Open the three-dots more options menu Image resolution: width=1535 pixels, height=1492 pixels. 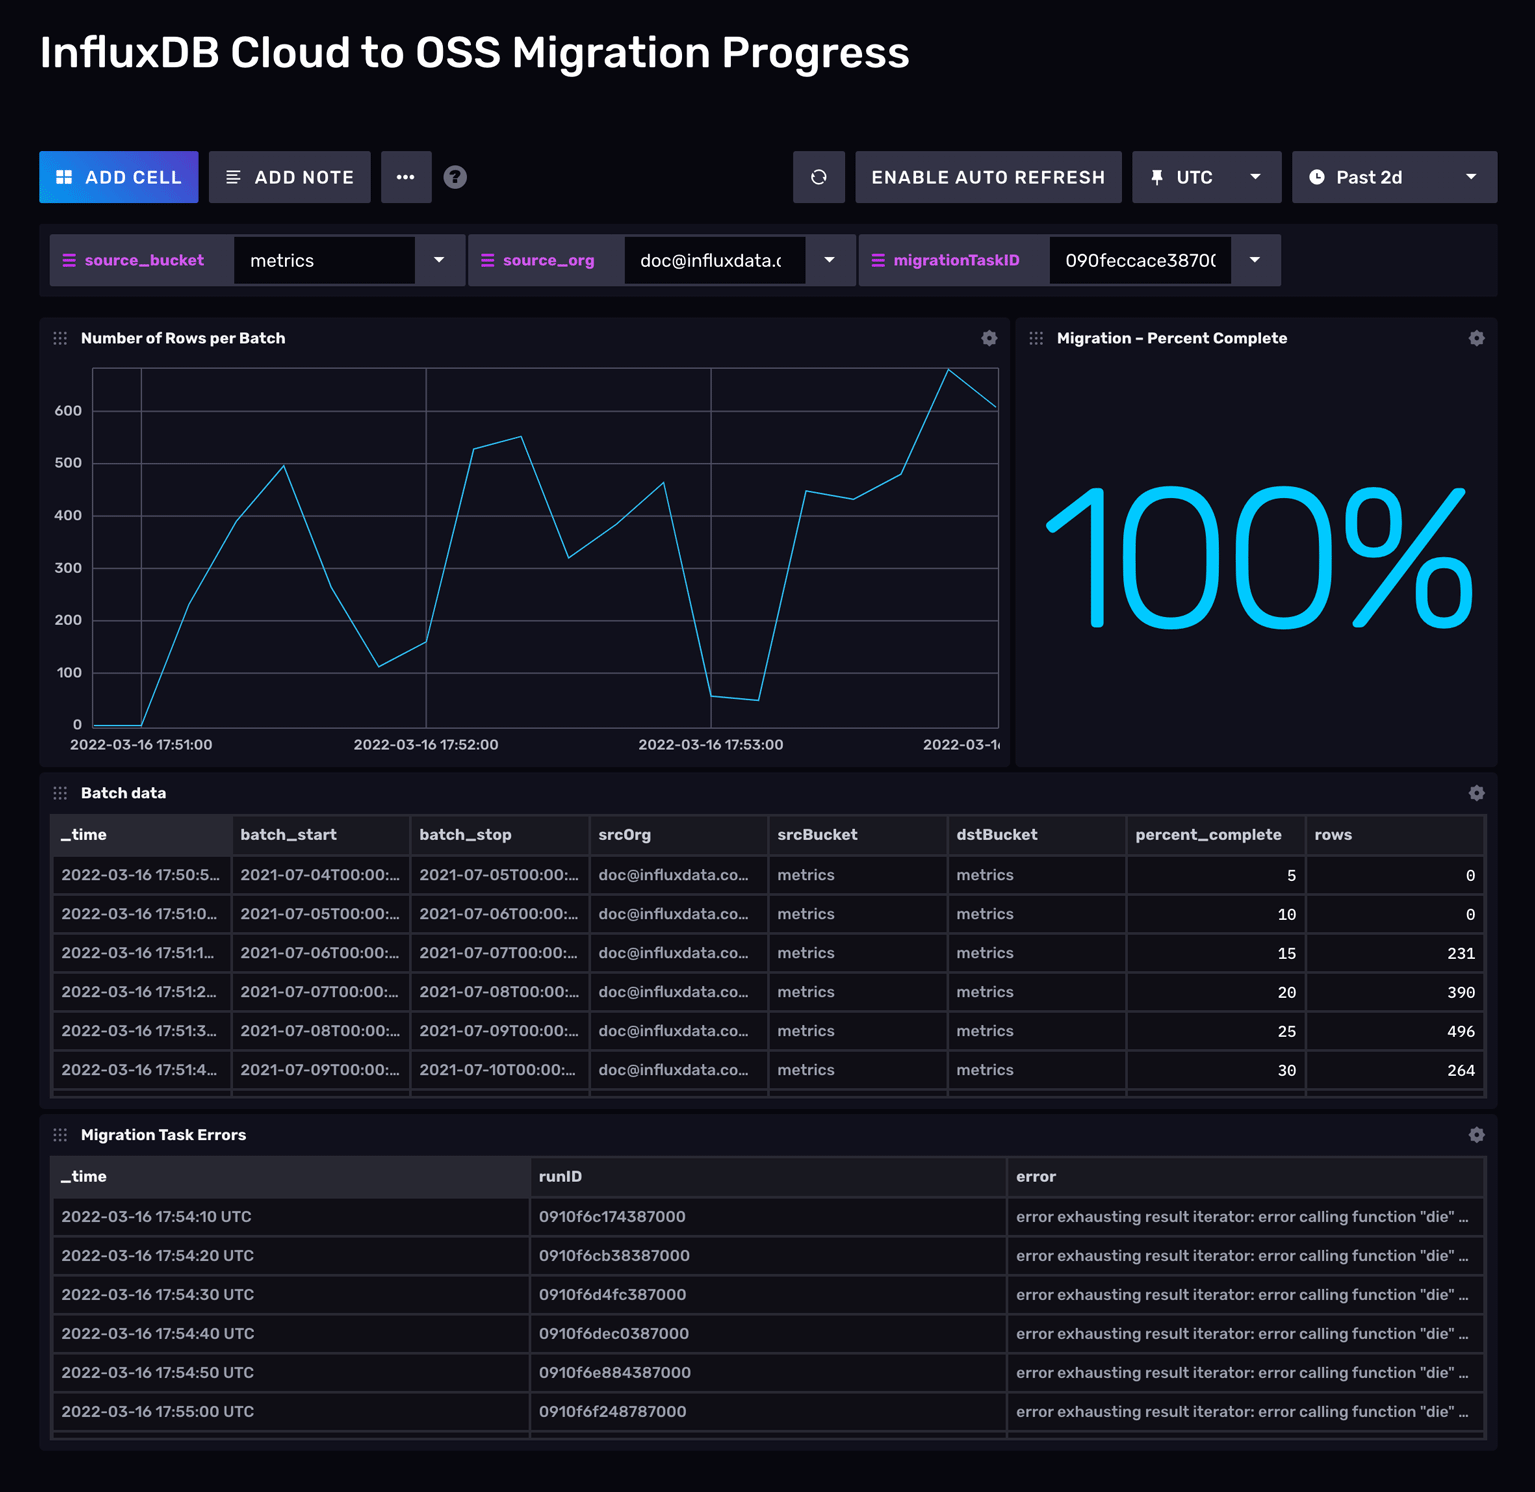[x=405, y=177]
